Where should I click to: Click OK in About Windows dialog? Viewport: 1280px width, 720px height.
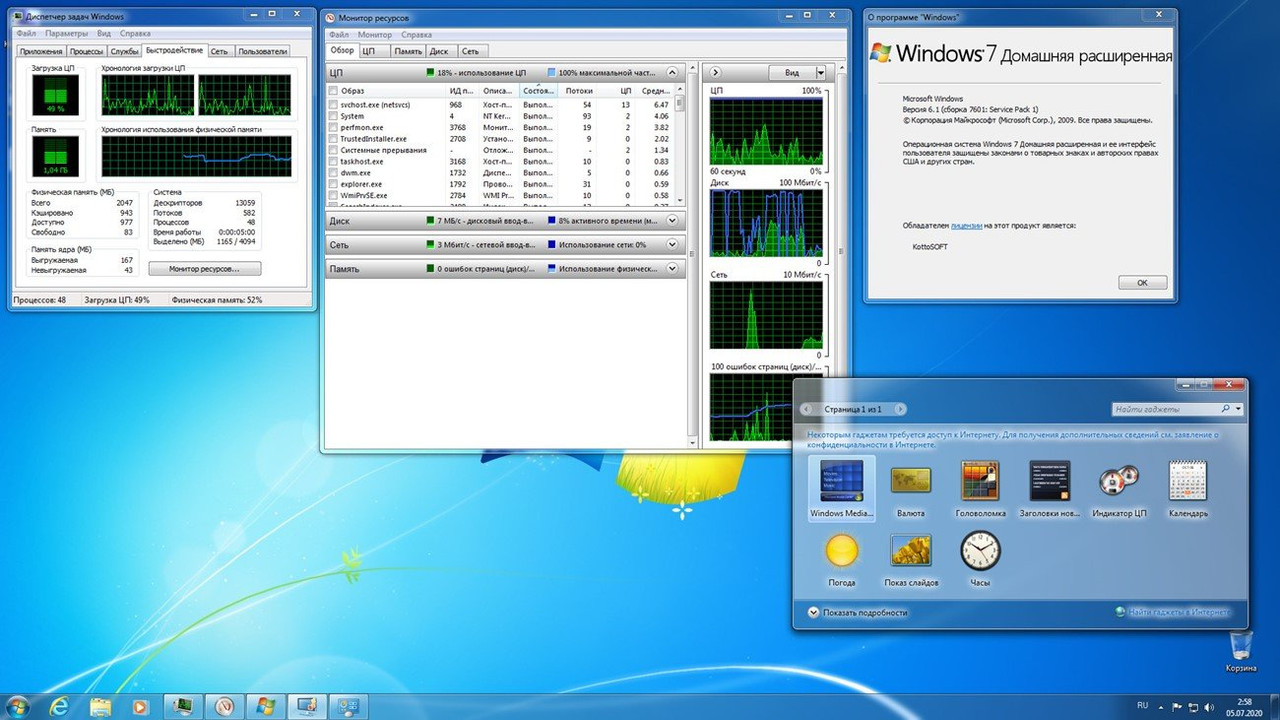click(1143, 283)
